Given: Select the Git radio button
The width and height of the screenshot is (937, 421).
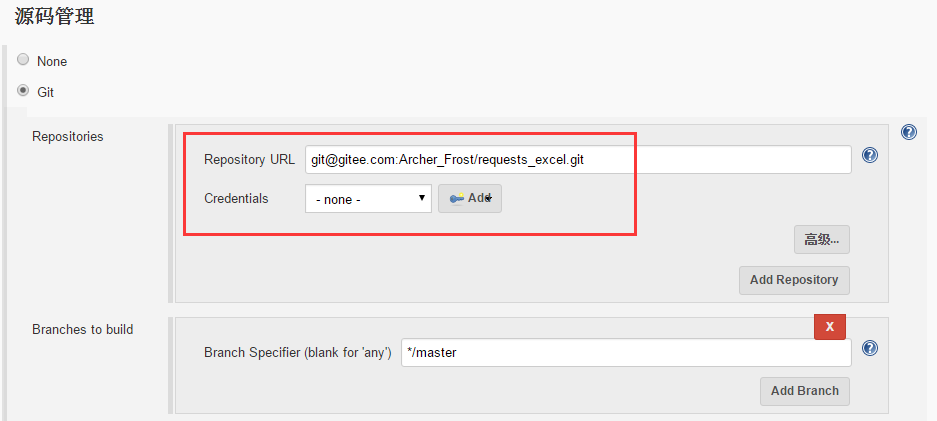Looking at the screenshot, I should coord(23,91).
